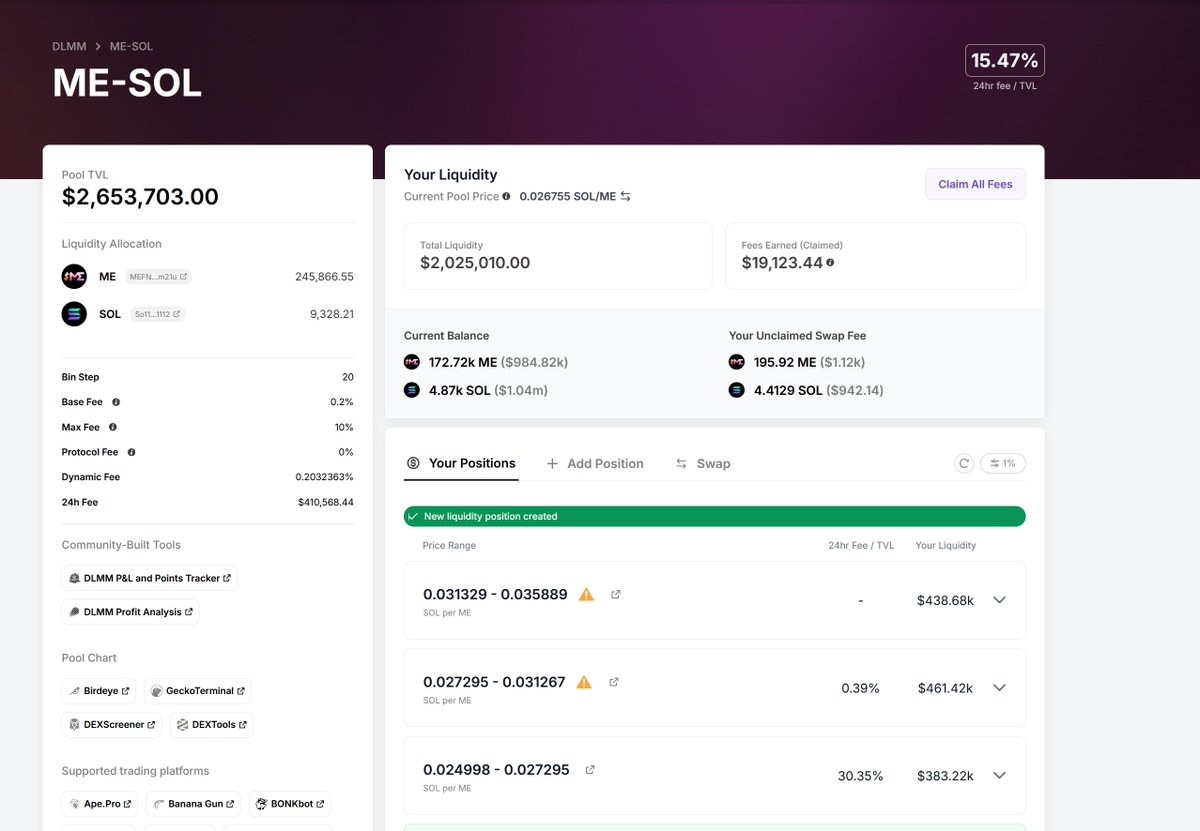The image size is (1200, 831).
Task: Toggle the pool price swap-direction icon
Action: [x=626, y=196]
